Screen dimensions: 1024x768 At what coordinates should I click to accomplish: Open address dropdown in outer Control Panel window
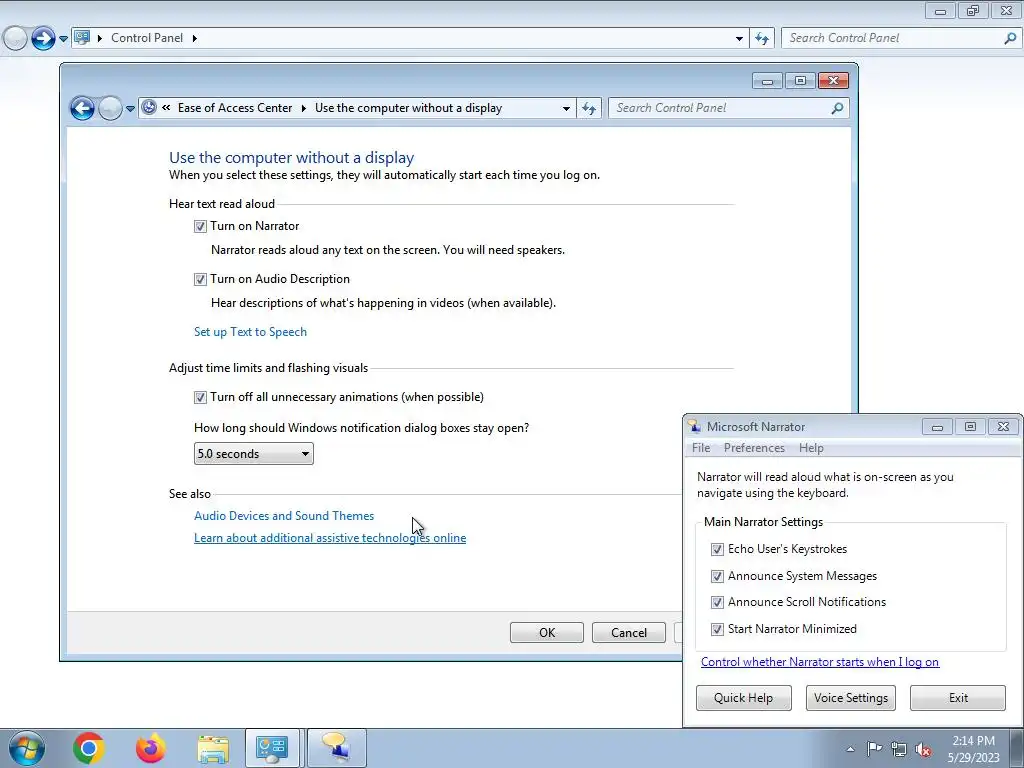tap(739, 39)
